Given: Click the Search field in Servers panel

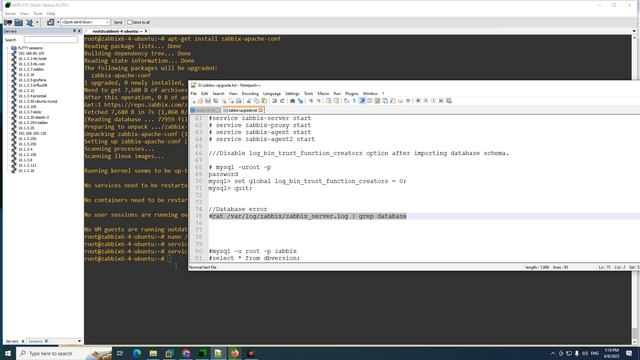Looking at the screenshot, I should (x=51, y=40).
